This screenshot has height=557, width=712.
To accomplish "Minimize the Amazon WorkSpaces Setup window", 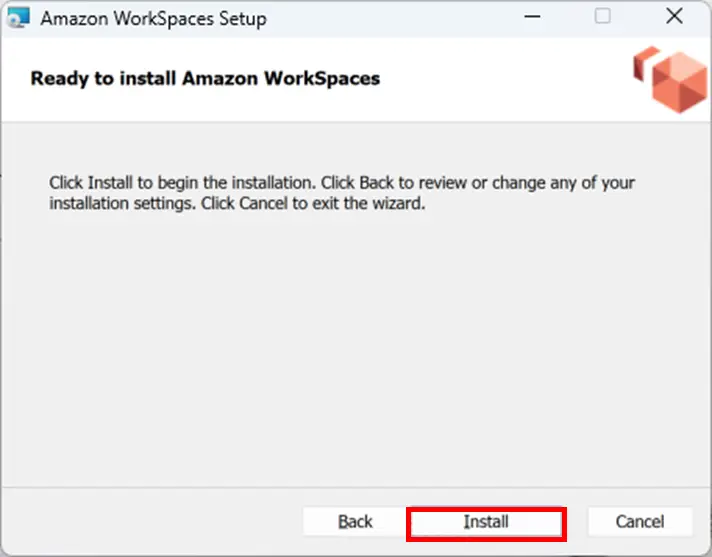I will click(x=532, y=17).
